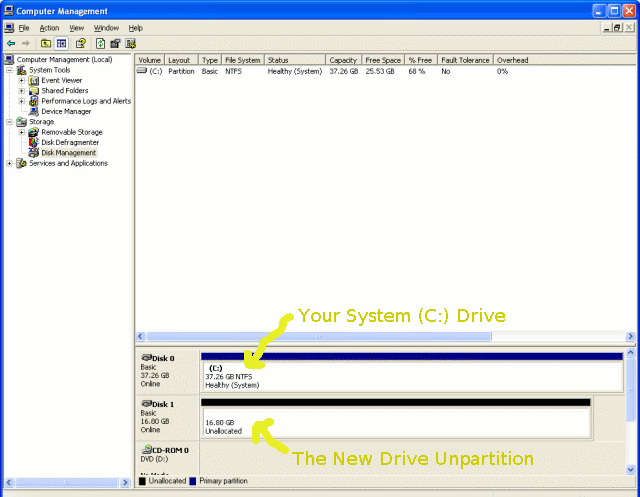Click the Computer Management (Local) root icon

tap(9, 60)
